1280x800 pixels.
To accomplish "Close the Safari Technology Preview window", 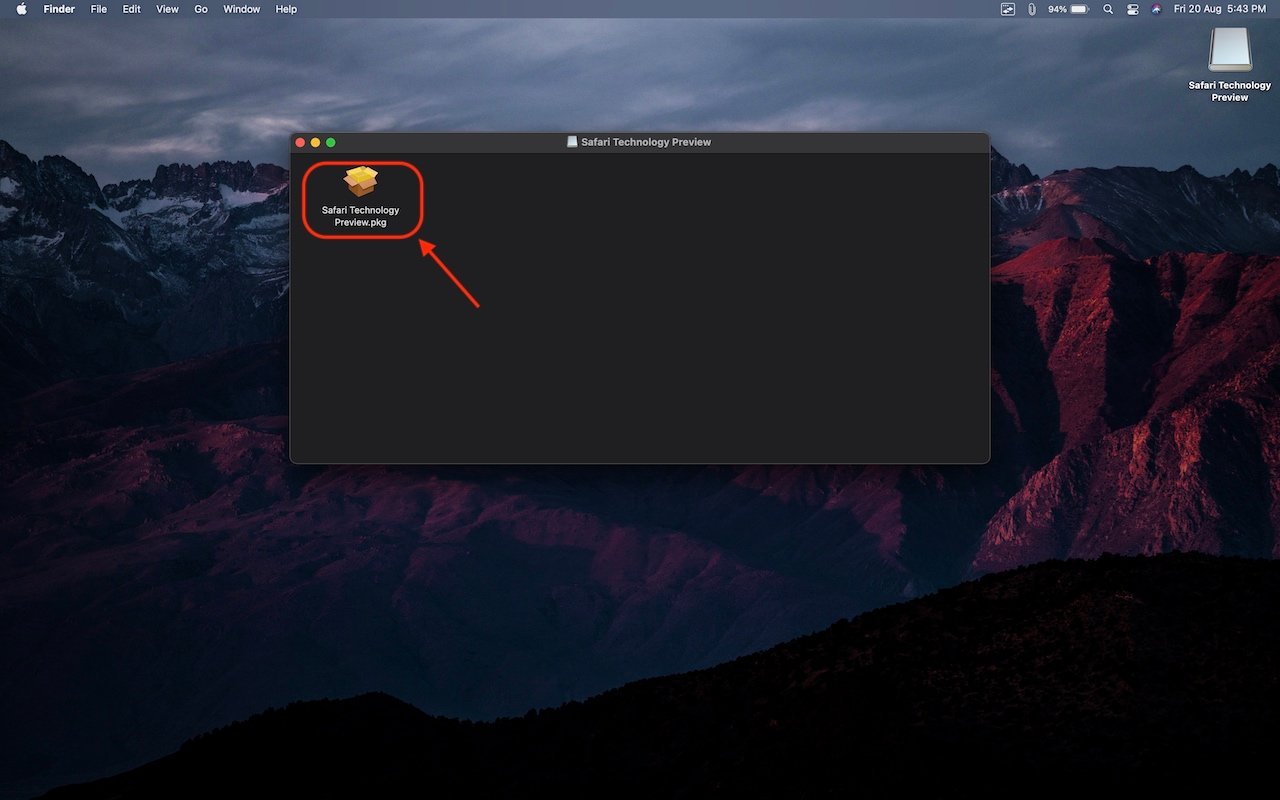I will 300,142.
